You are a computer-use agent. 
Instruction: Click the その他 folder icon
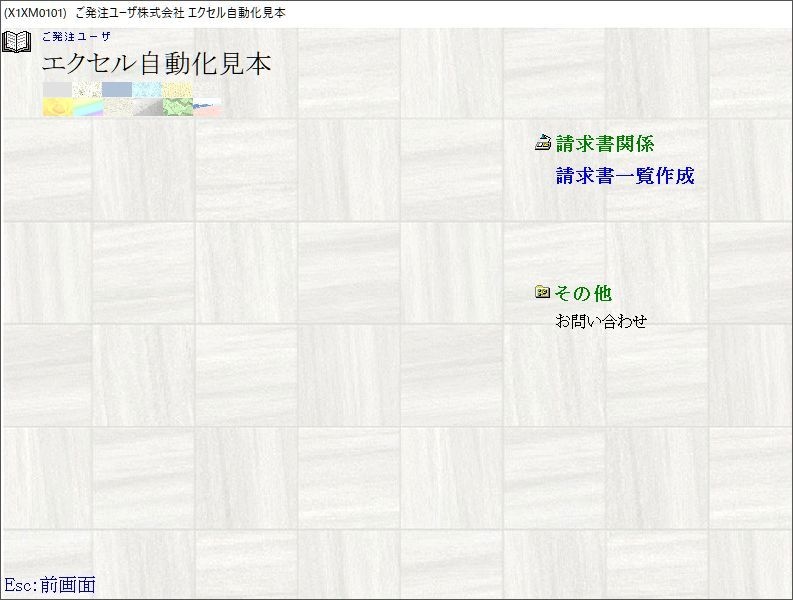[x=543, y=292]
